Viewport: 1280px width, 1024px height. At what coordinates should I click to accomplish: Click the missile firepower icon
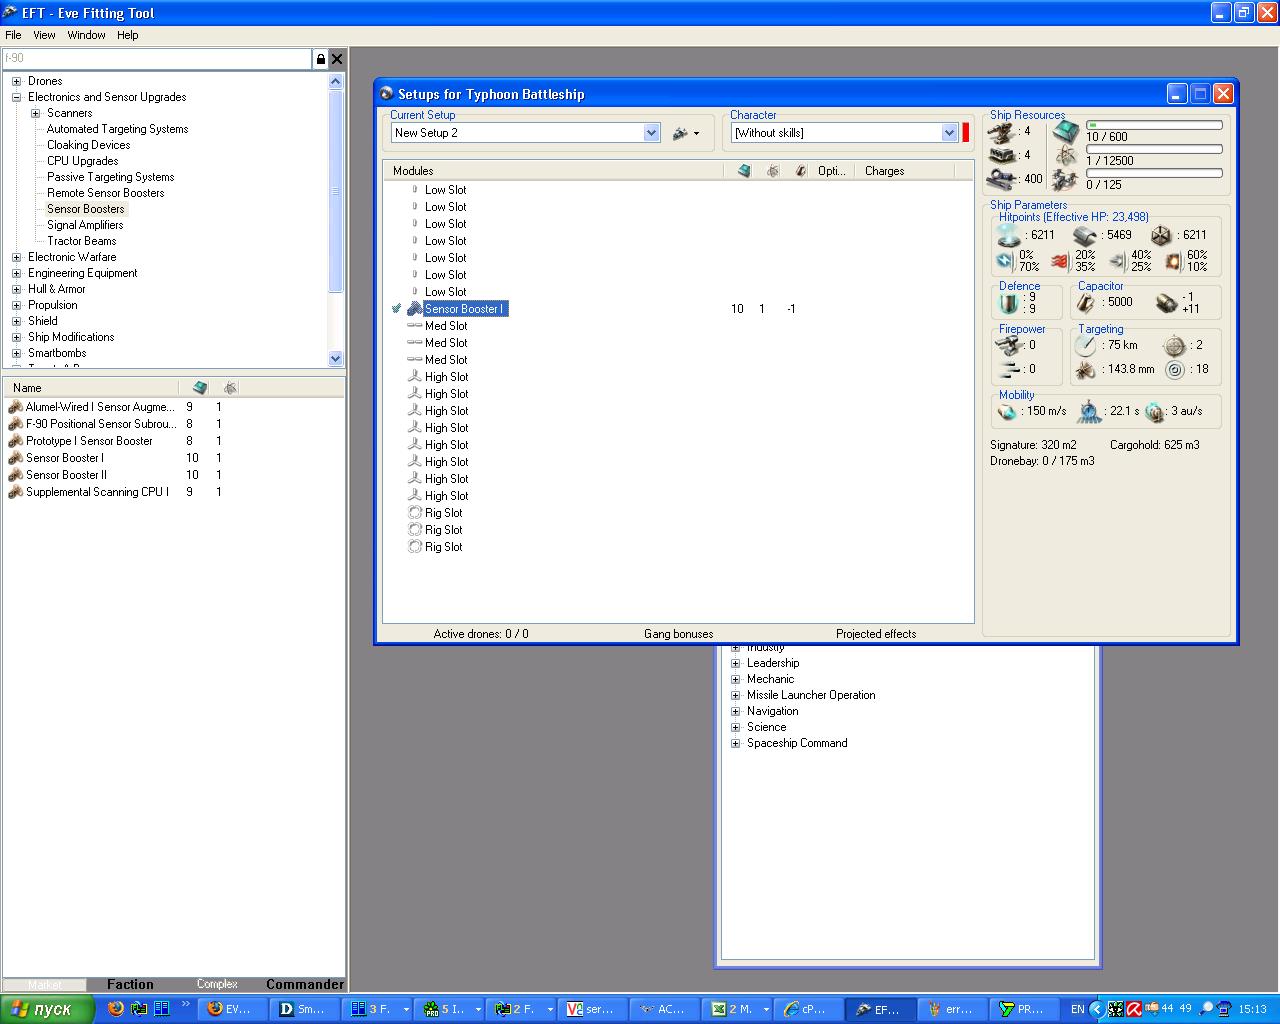pyautogui.click(x=1009, y=369)
